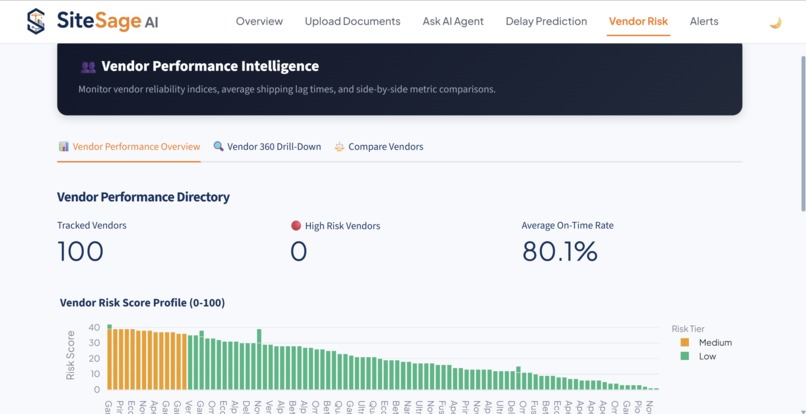Click the first orange bar in the chart
The width and height of the screenshot is (806, 414).
click(x=109, y=359)
